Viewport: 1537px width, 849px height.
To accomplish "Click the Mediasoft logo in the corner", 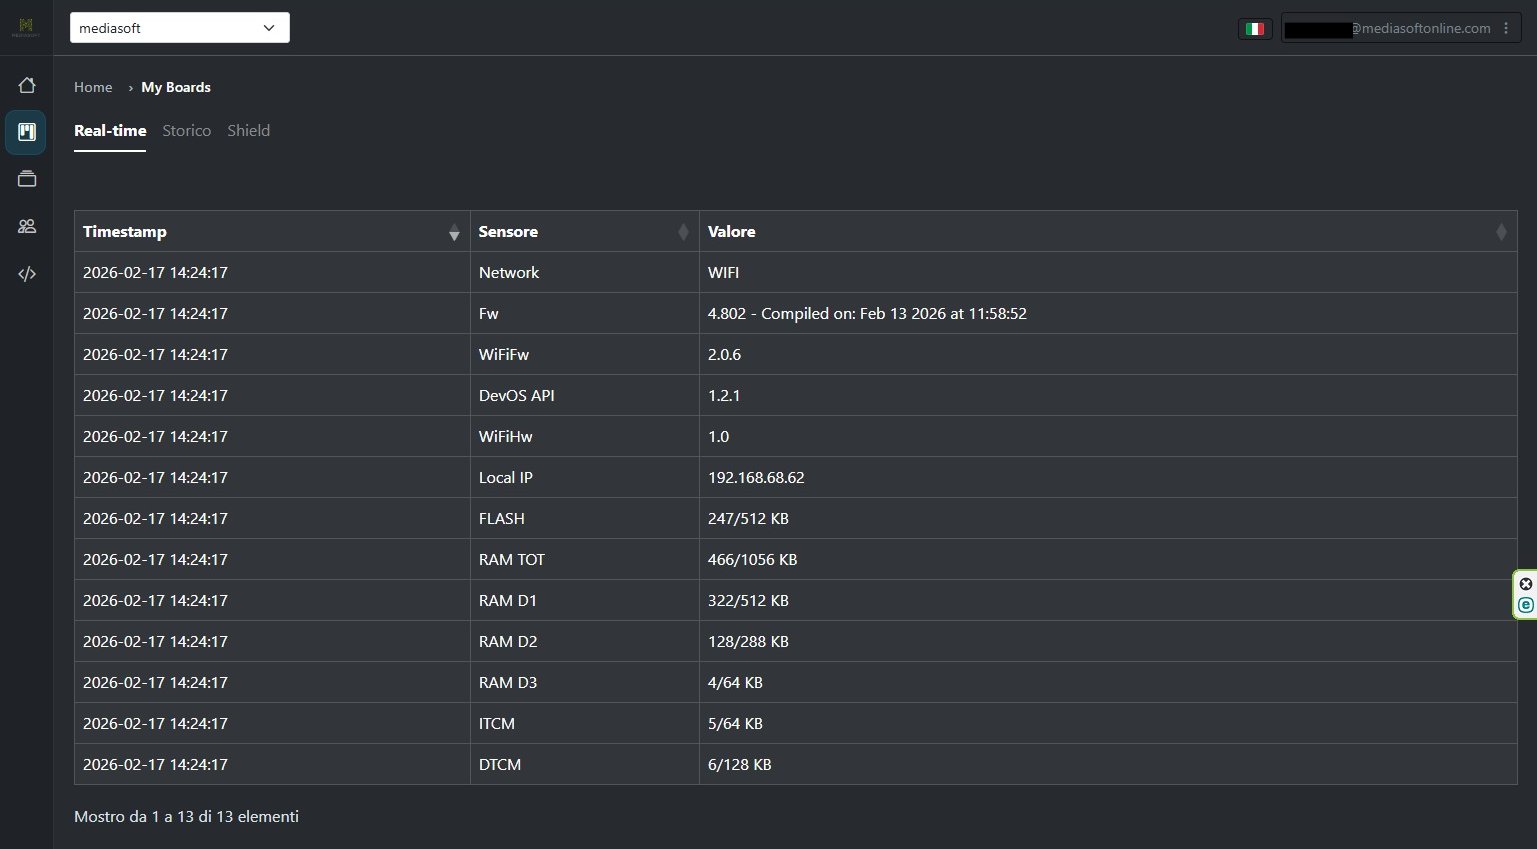I will pyautogui.click(x=26, y=27).
